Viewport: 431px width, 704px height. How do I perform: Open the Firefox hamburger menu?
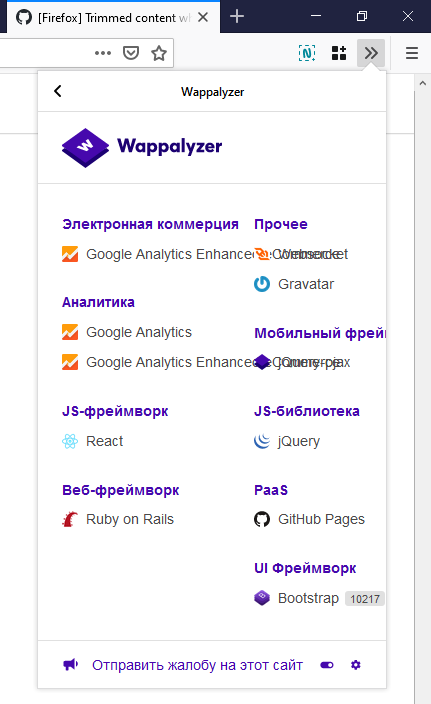coord(412,53)
